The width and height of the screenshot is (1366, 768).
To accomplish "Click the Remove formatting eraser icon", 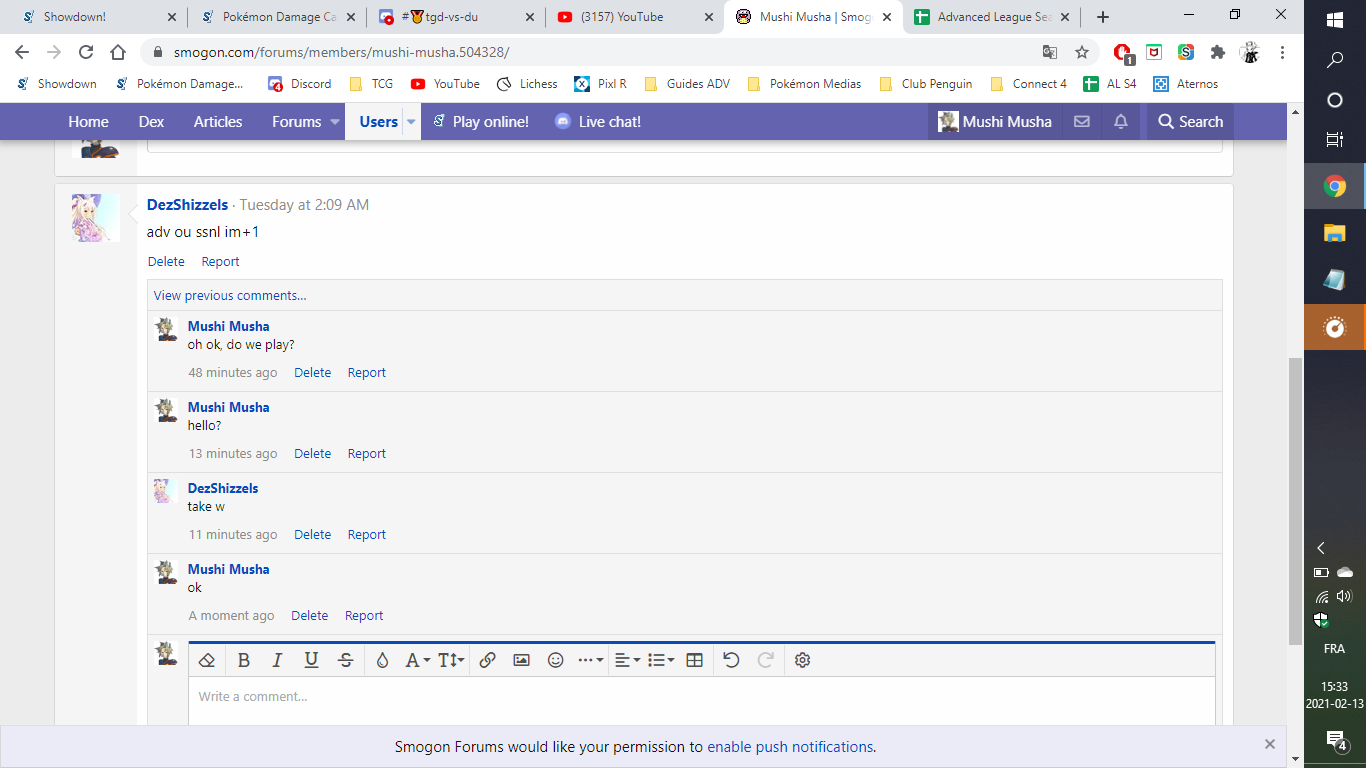I will coord(207,660).
